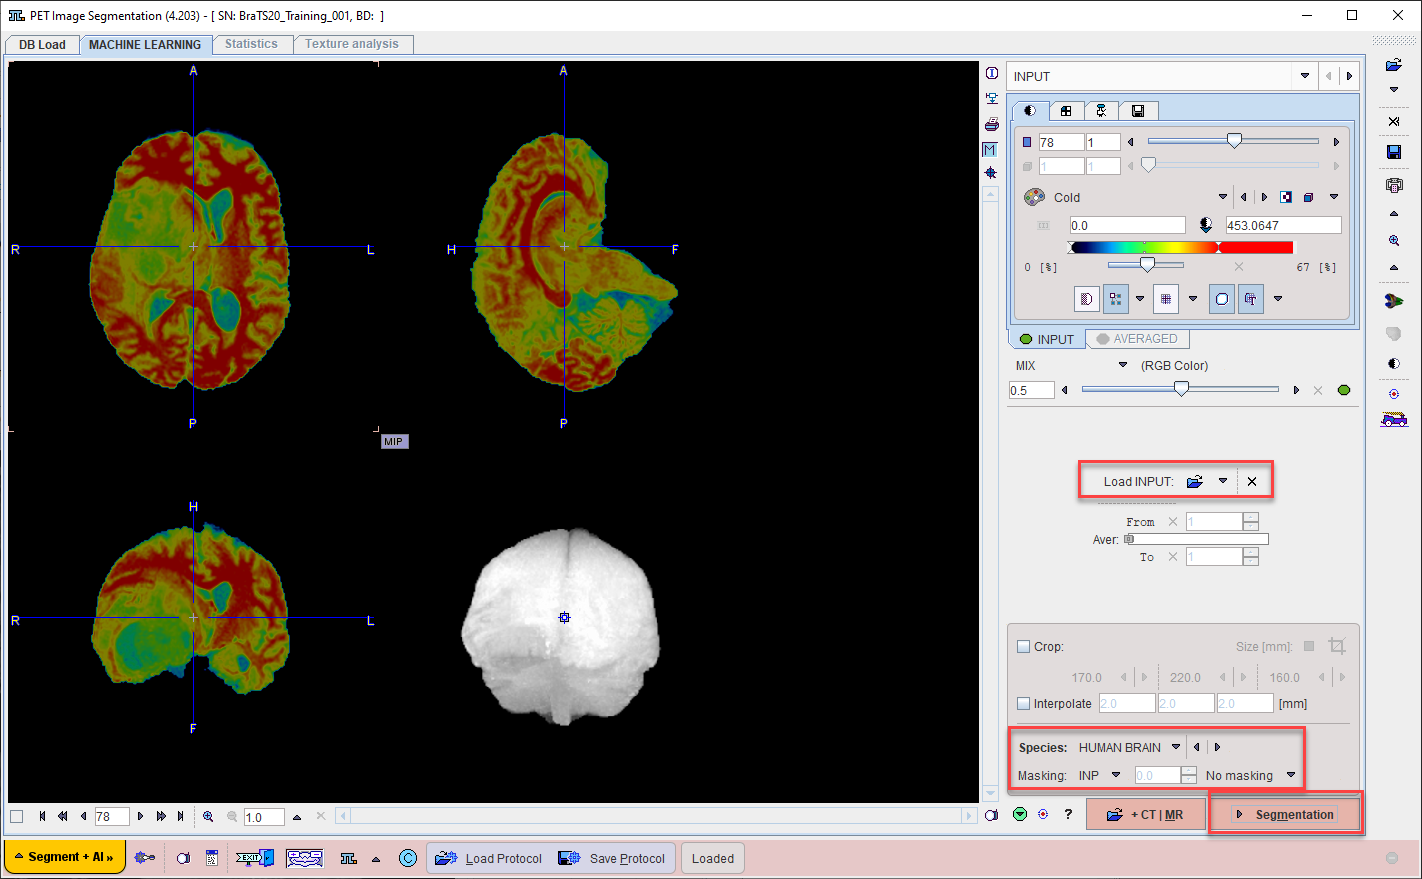Toggle the shaded interpolation button in display panel
Viewport: 1422px width, 879px height.
pyautogui.click(x=1086, y=299)
